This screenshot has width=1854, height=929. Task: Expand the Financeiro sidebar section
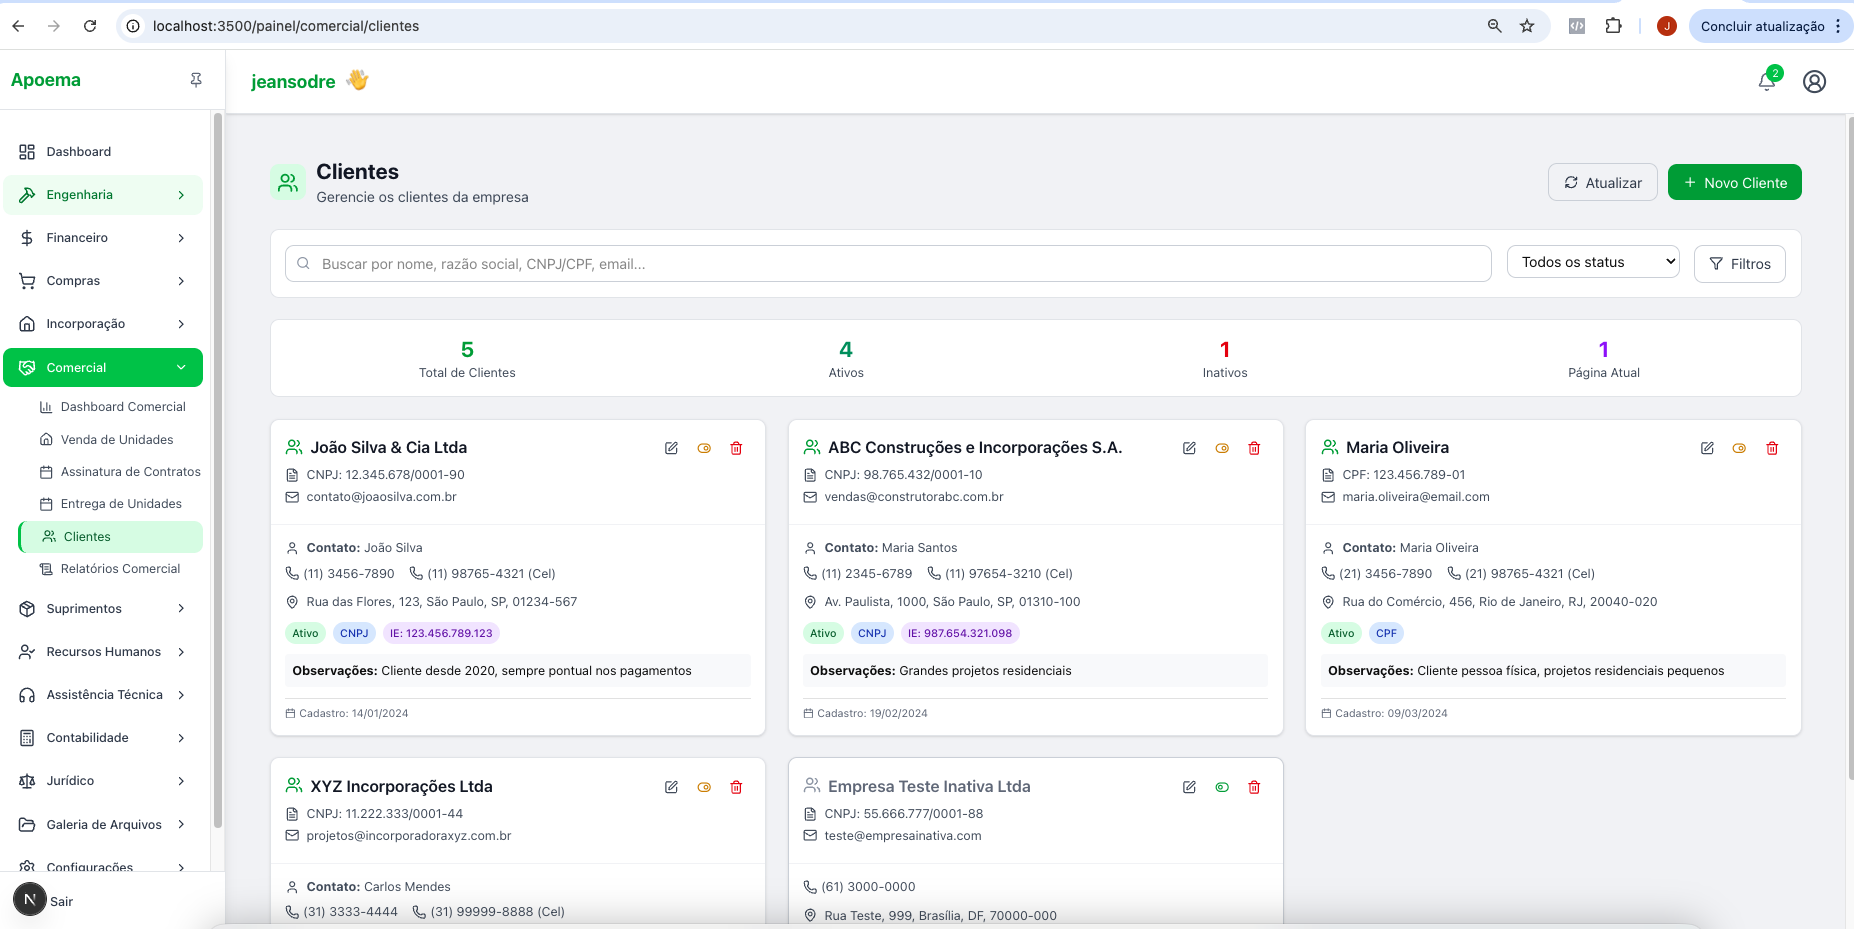pos(103,238)
